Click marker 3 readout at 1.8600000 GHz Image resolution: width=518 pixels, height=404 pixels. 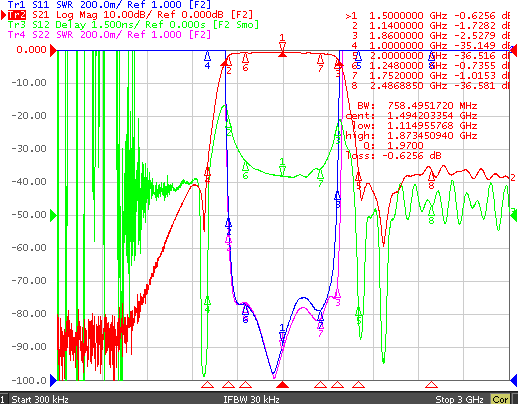430,36
